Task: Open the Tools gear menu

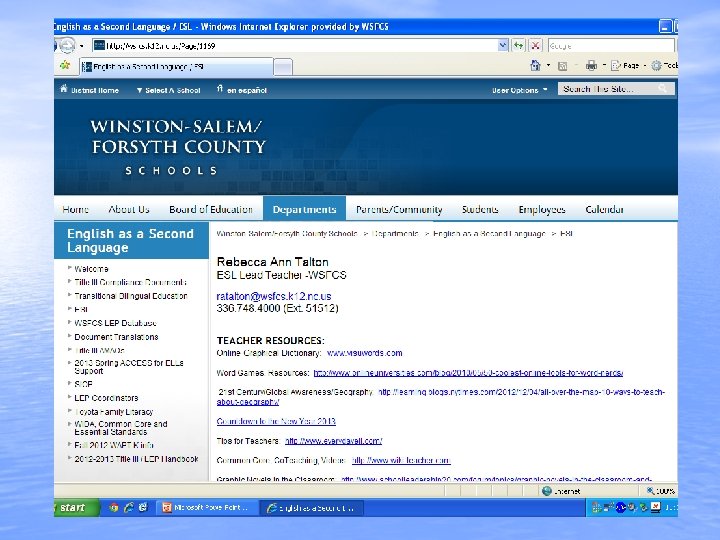Action: pos(664,66)
